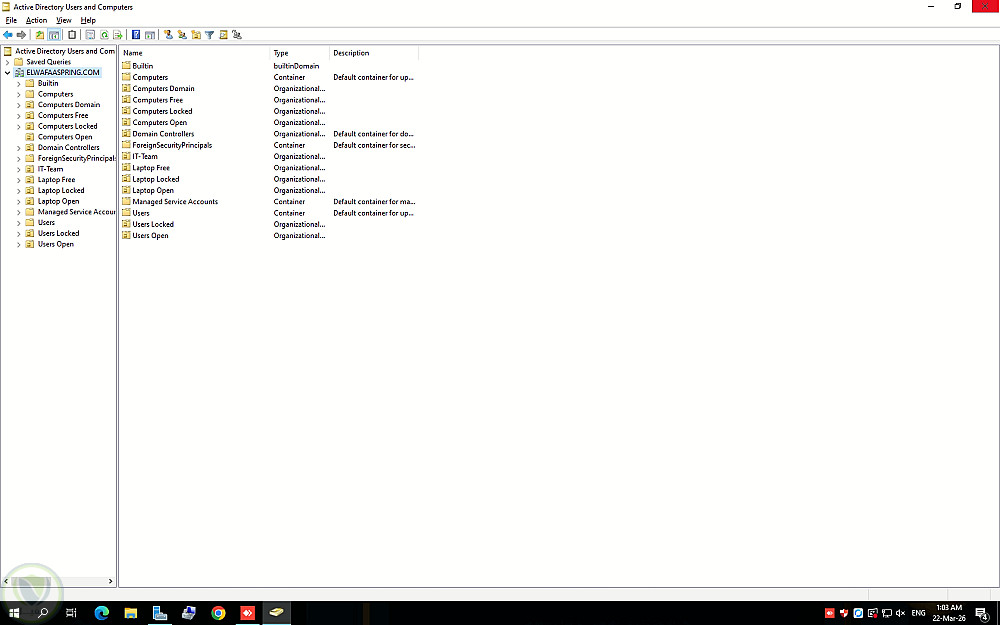Toggle the Show/Hide Console Tree toolbar icon
Viewport: 1000px width, 625px height.
click(x=54, y=34)
